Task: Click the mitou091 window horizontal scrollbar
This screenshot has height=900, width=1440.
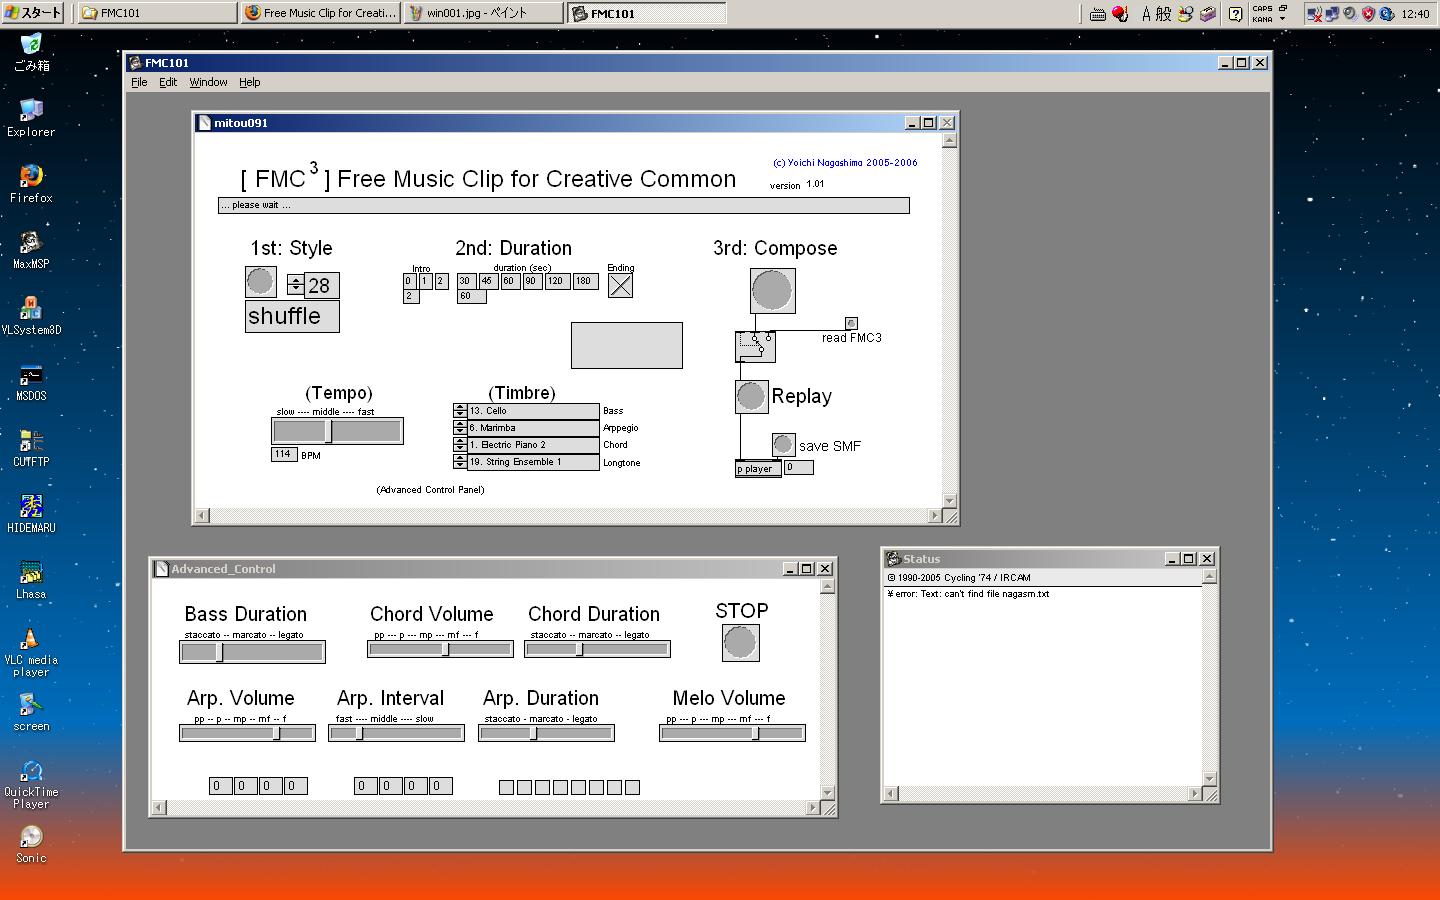Action: click(x=569, y=516)
